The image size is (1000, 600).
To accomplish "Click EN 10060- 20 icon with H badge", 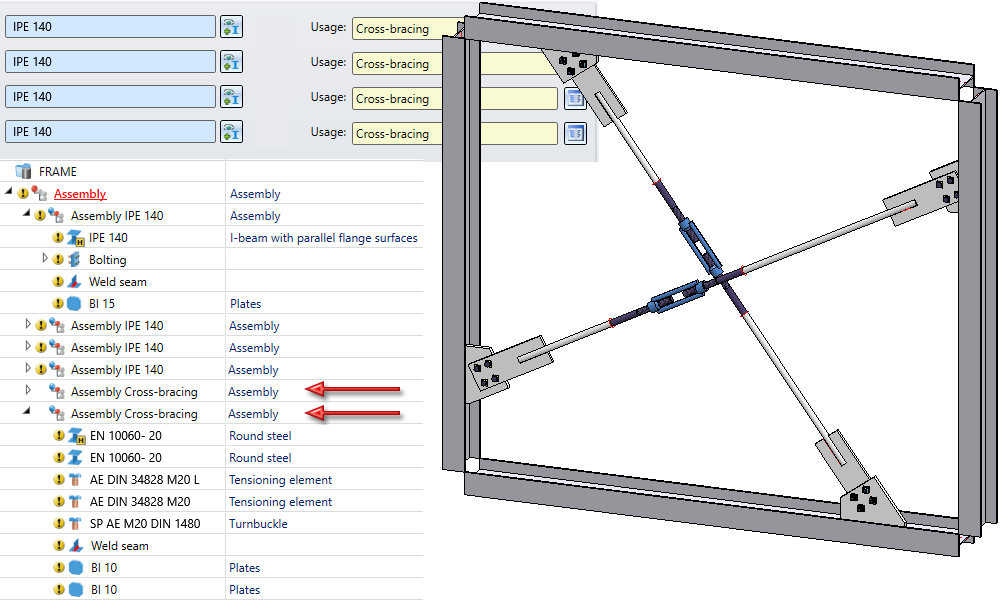I will click(x=76, y=436).
